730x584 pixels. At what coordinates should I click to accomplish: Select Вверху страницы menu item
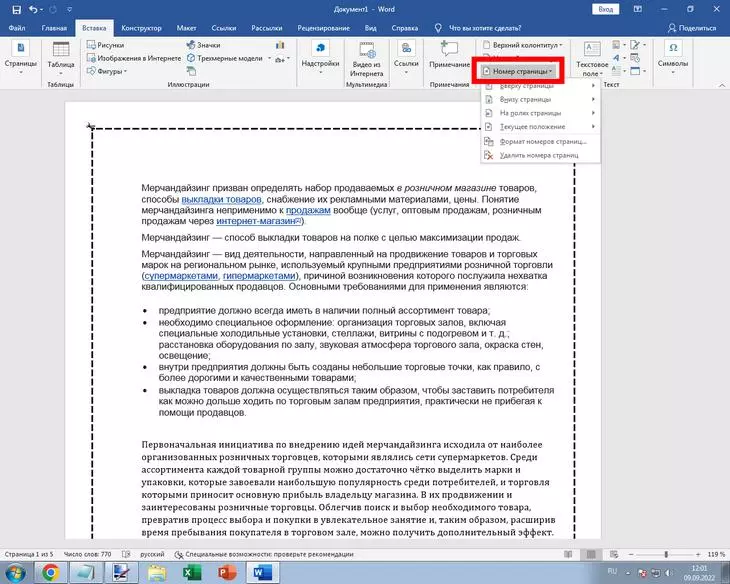pyautogui.click(x=541, y=86)
